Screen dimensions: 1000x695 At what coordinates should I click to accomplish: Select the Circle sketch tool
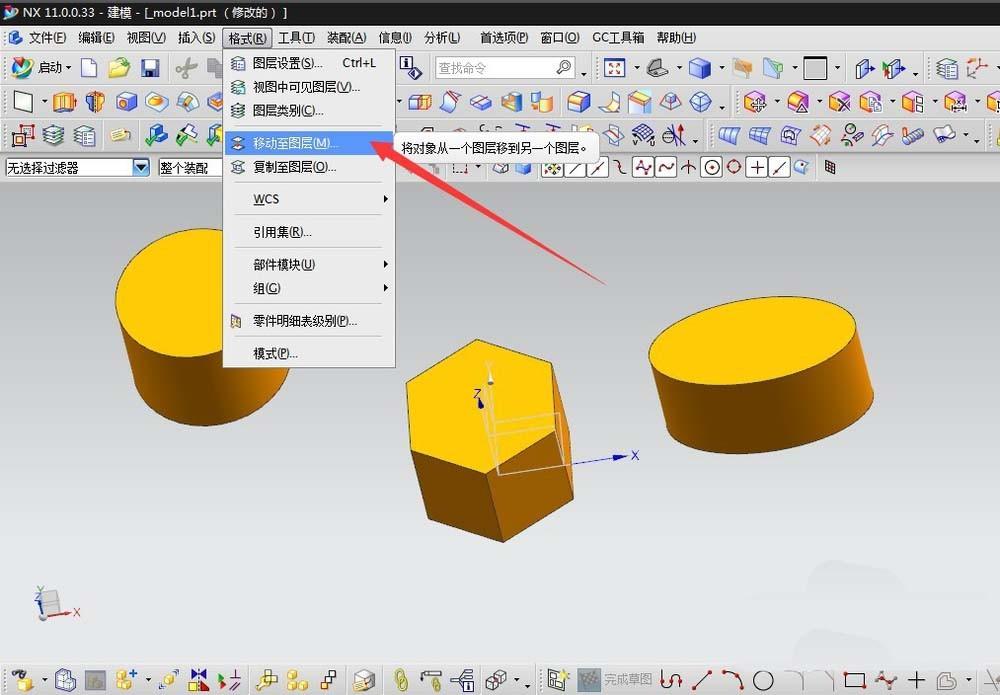(x=763, y=680)
